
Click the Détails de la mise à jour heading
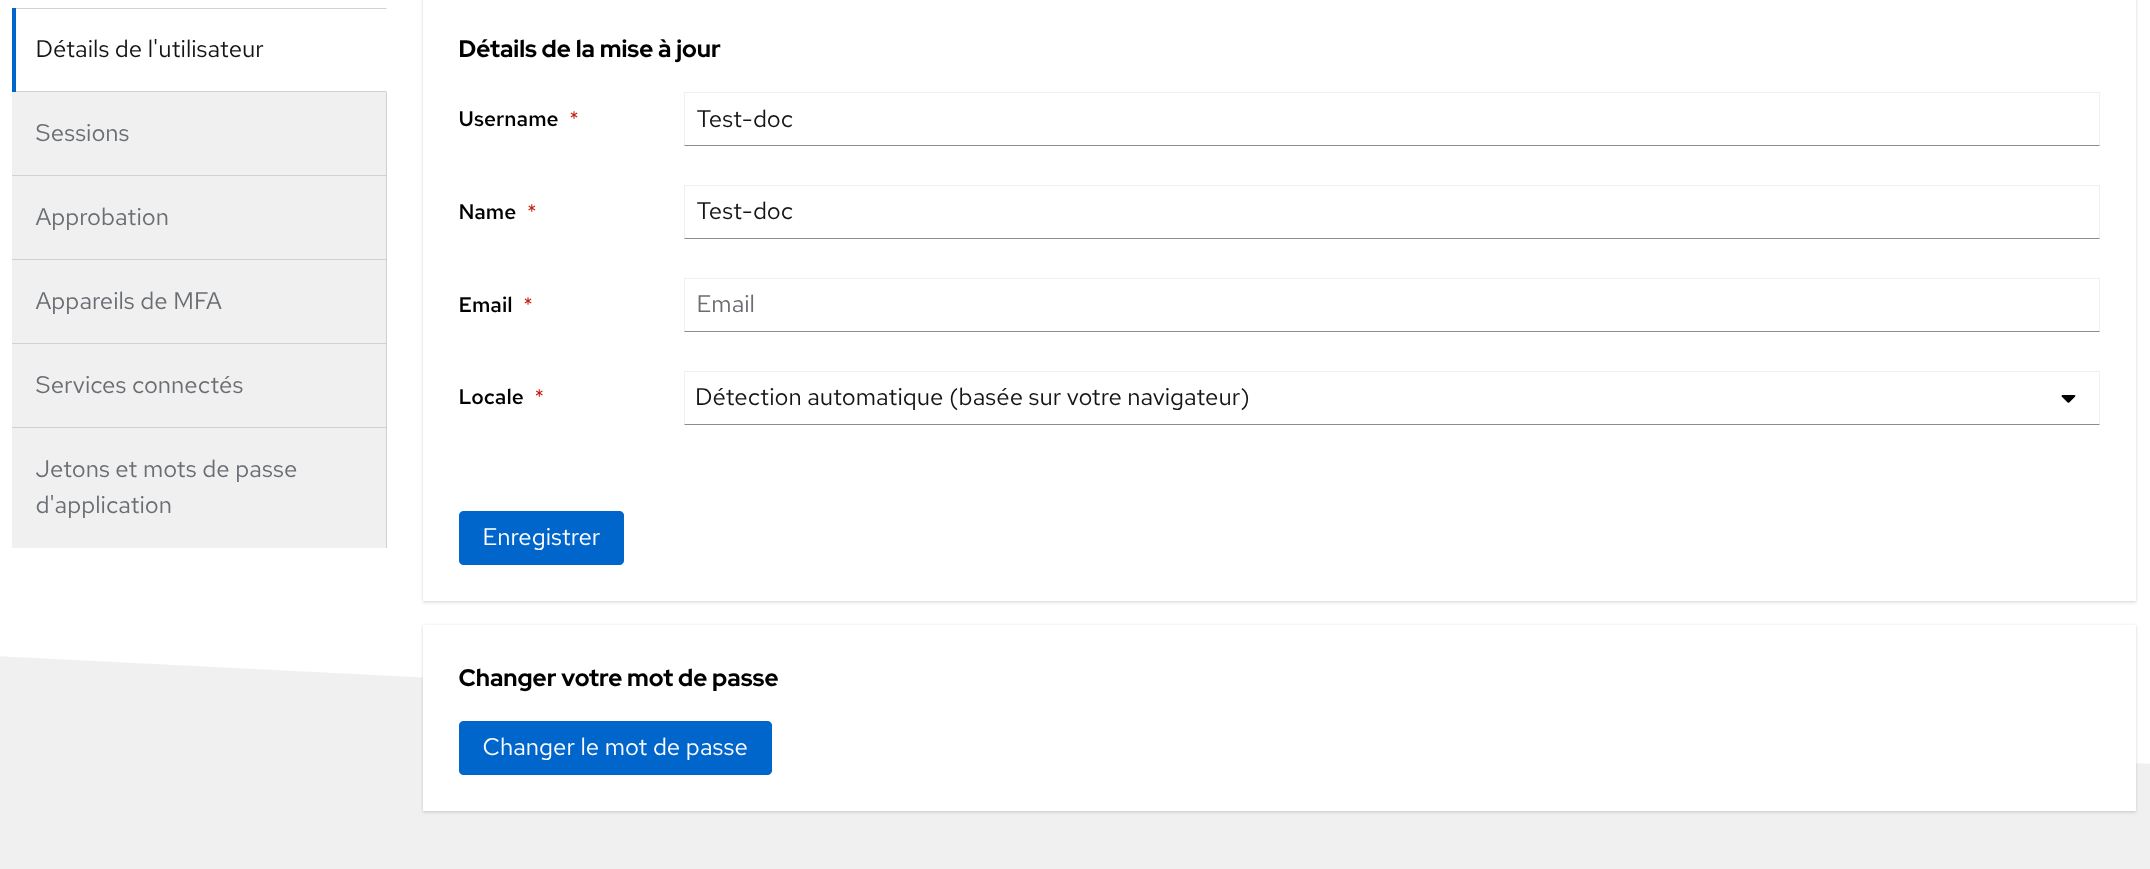pos(589,49)
